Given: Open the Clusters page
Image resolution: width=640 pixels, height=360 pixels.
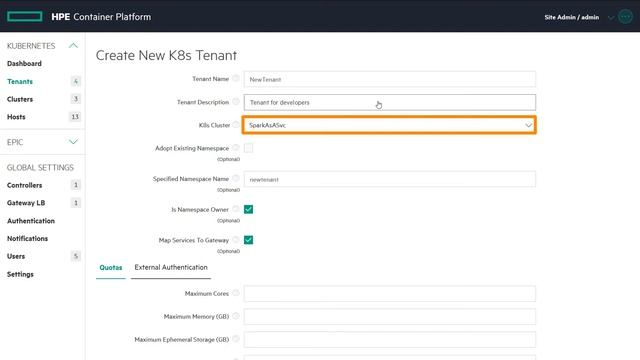Looking at the screenshot, I should pos(20,99).
